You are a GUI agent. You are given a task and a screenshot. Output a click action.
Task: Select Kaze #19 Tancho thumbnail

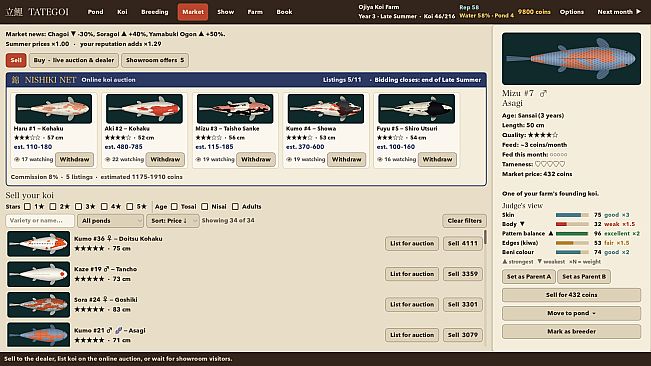[39, 274]
